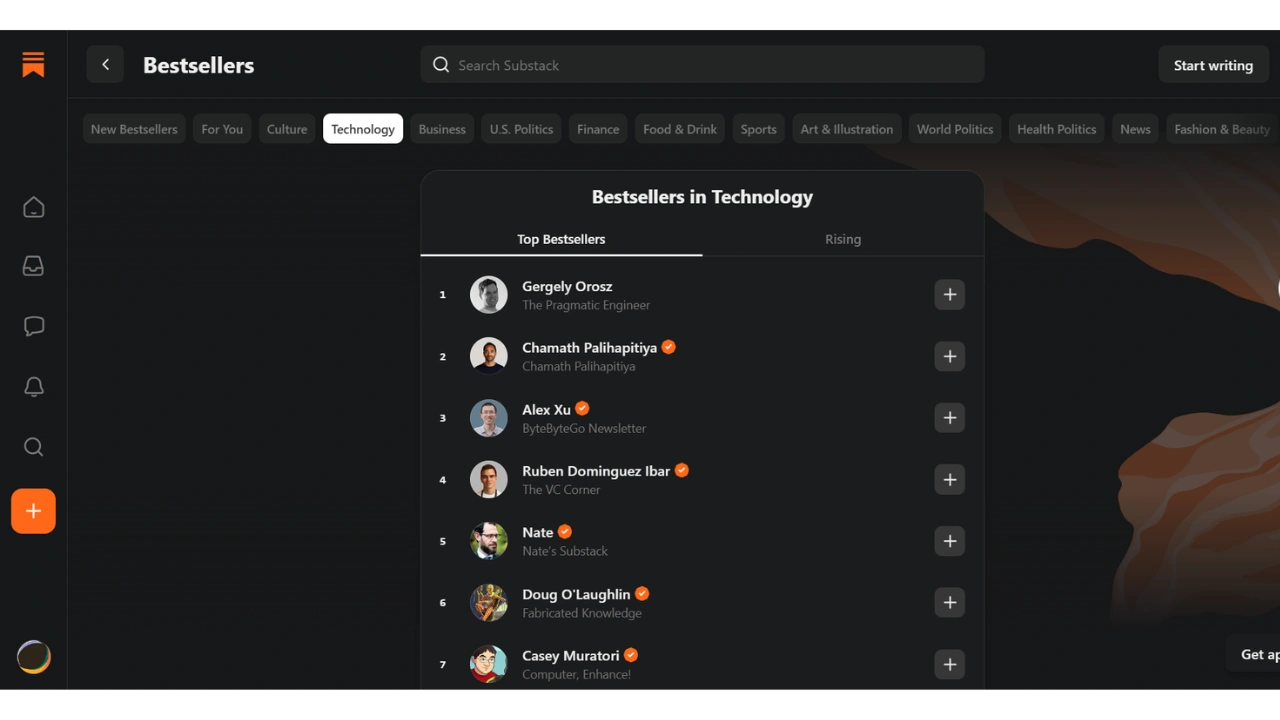The height and width of the screenshot is (720, 1280).
Task: Click the Substack logo icon
Action: 33,65
